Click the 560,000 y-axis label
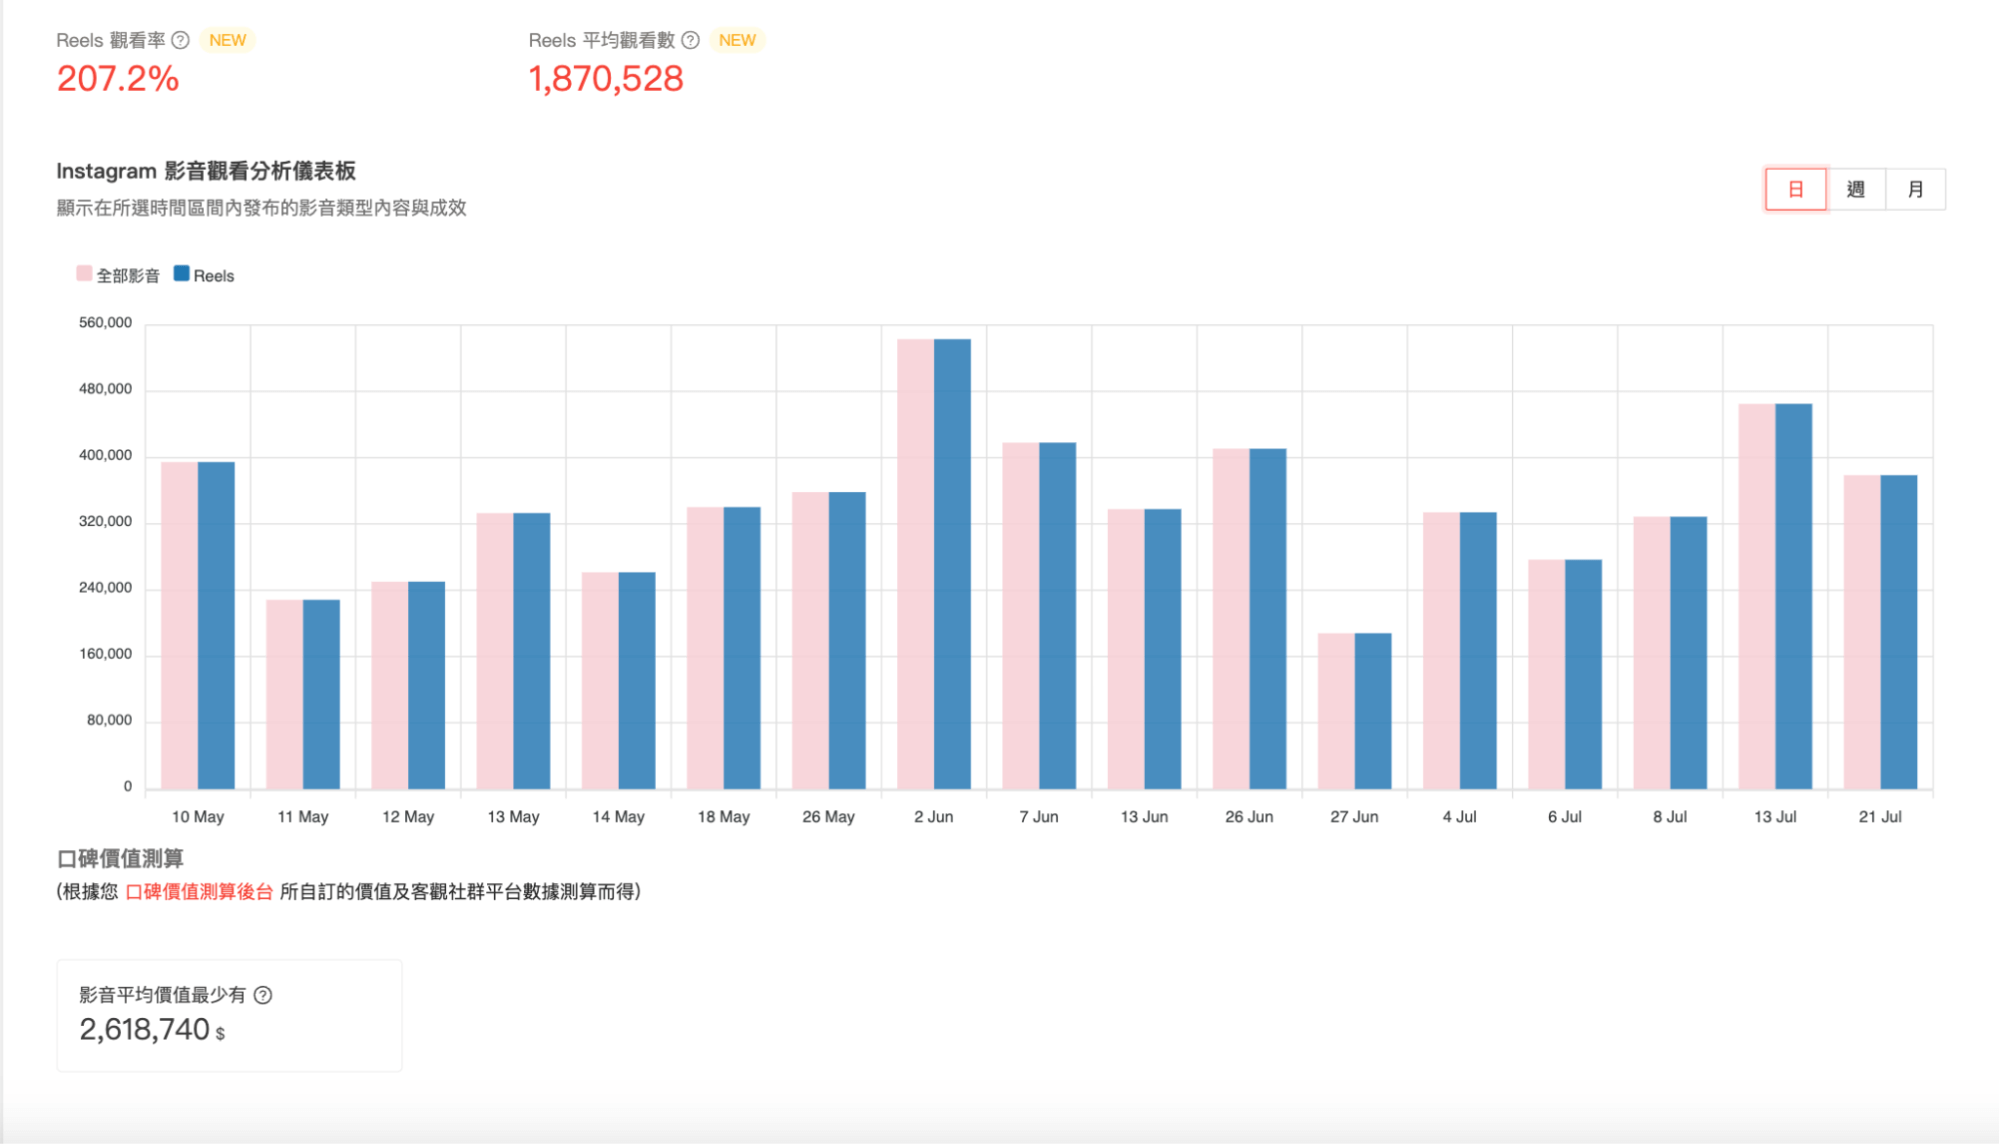 pyautogui.click(x=105, y=323)
